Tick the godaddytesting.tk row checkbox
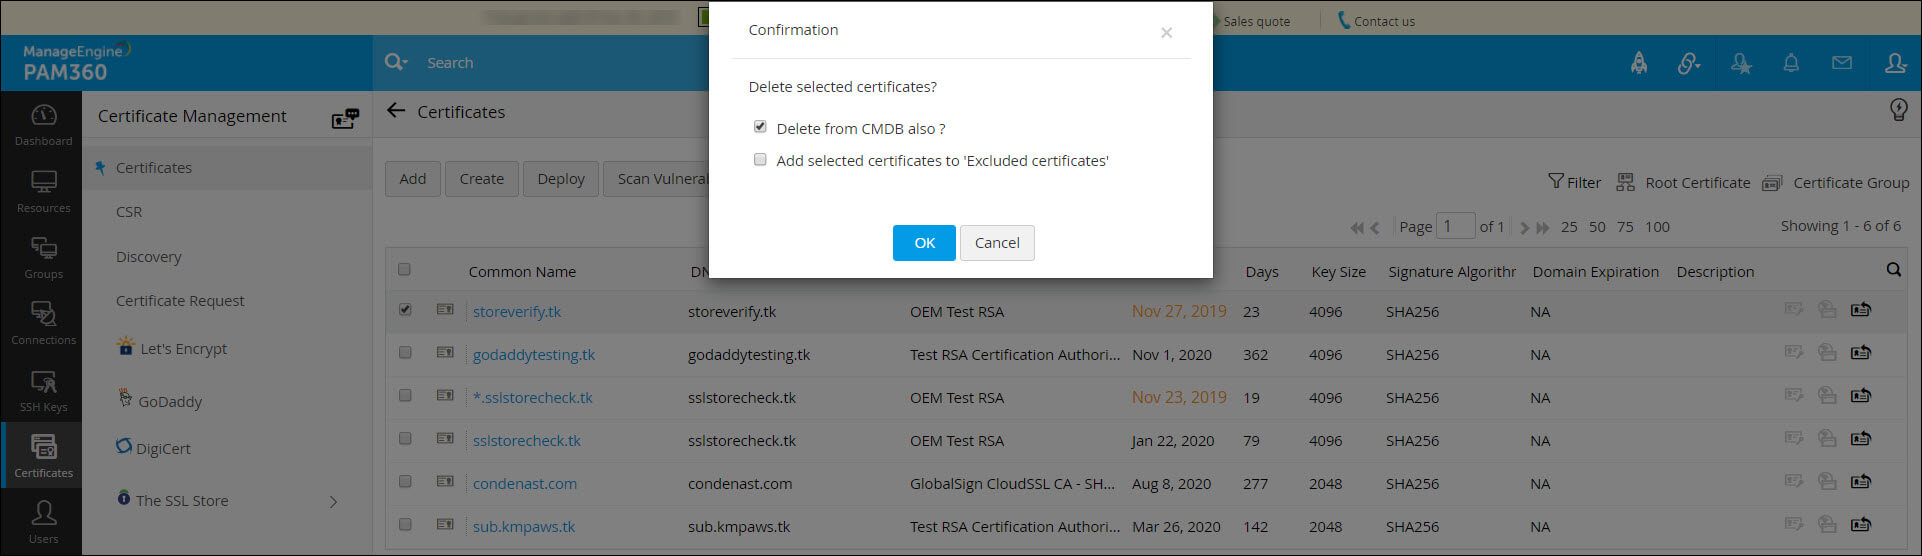Viewport: 1922px width, 556px height. (405, 353)
